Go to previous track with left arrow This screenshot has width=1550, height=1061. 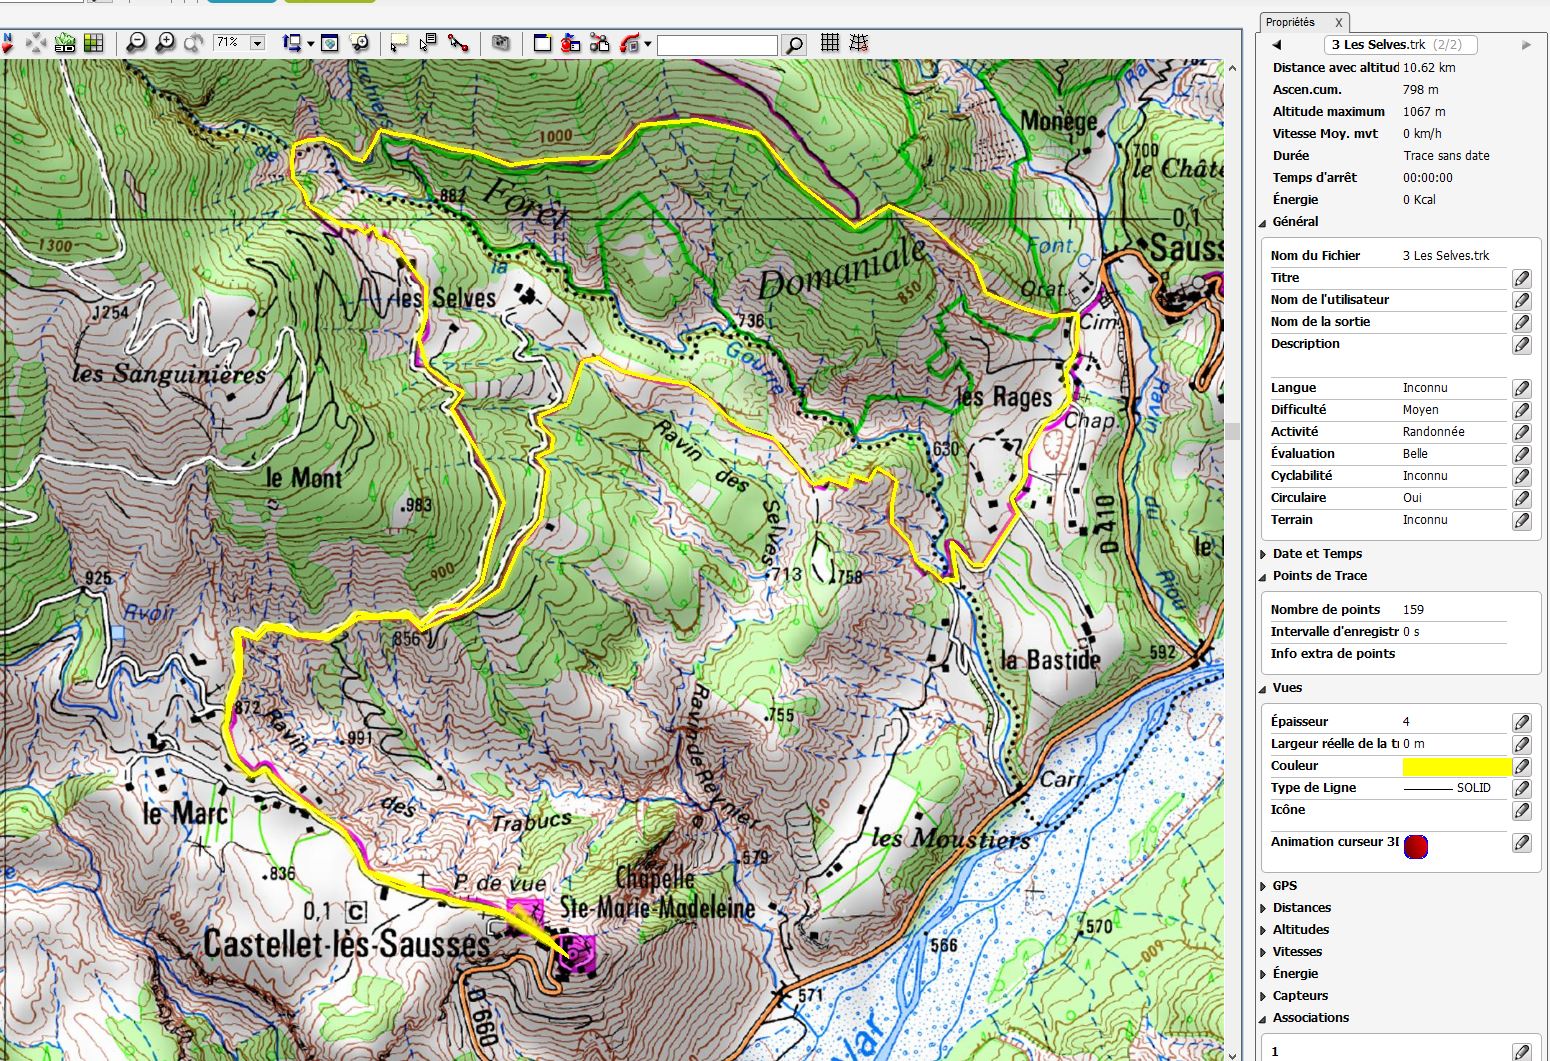(1277, 45)
